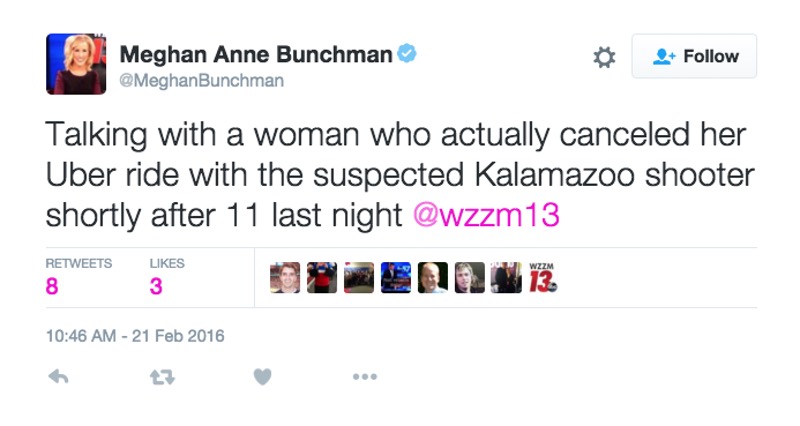This screenshot has height=426, width=800.
Task: Open the 10:46 AM - 21 Feb 2016 timestamp
Action: click(x=135, y=336)
